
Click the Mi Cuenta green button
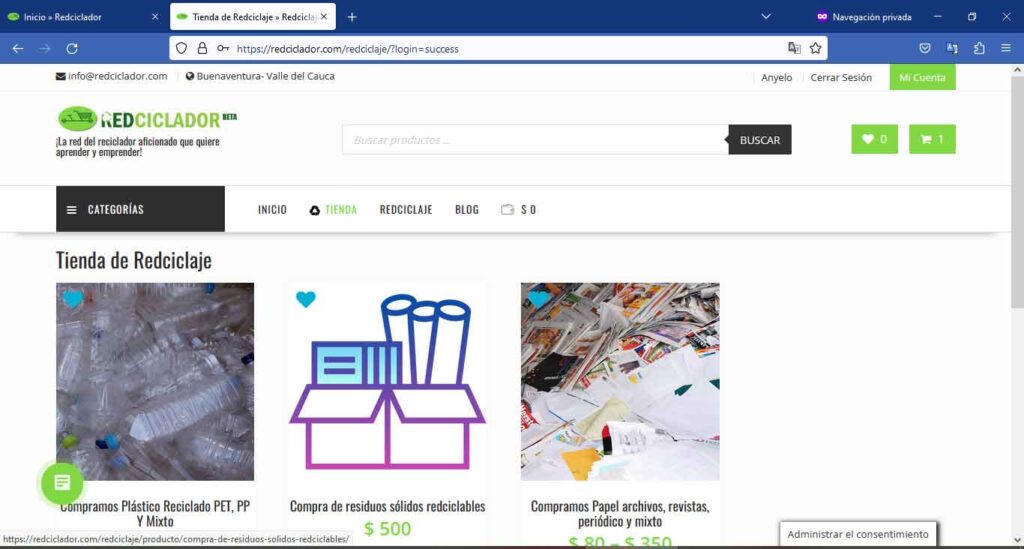click(921, 77)
